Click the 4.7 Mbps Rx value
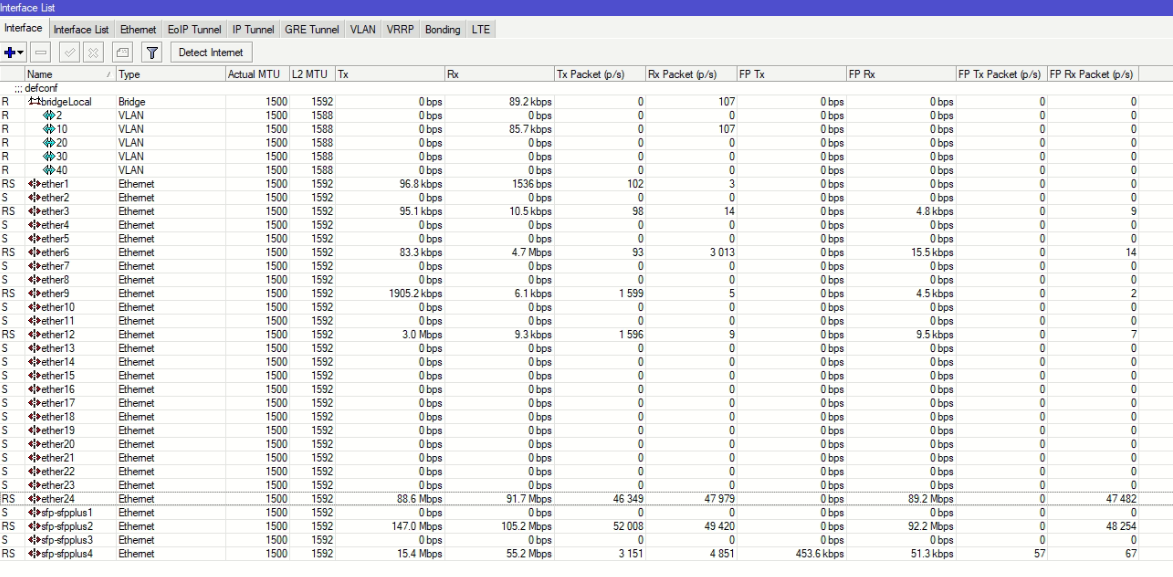1173x577 pixels. coord(531,252)
